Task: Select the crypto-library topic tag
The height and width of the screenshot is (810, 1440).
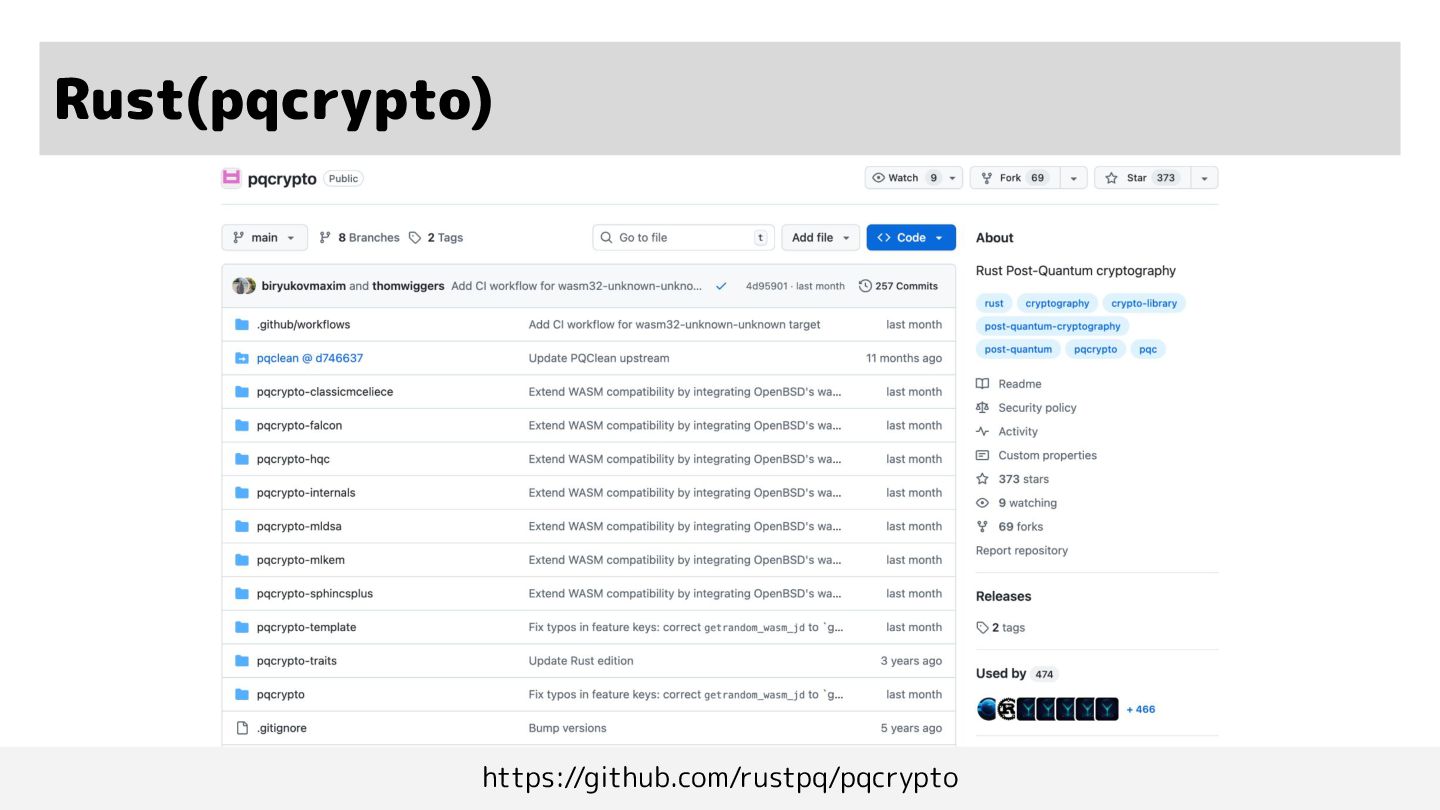Action: point(1144,303)
